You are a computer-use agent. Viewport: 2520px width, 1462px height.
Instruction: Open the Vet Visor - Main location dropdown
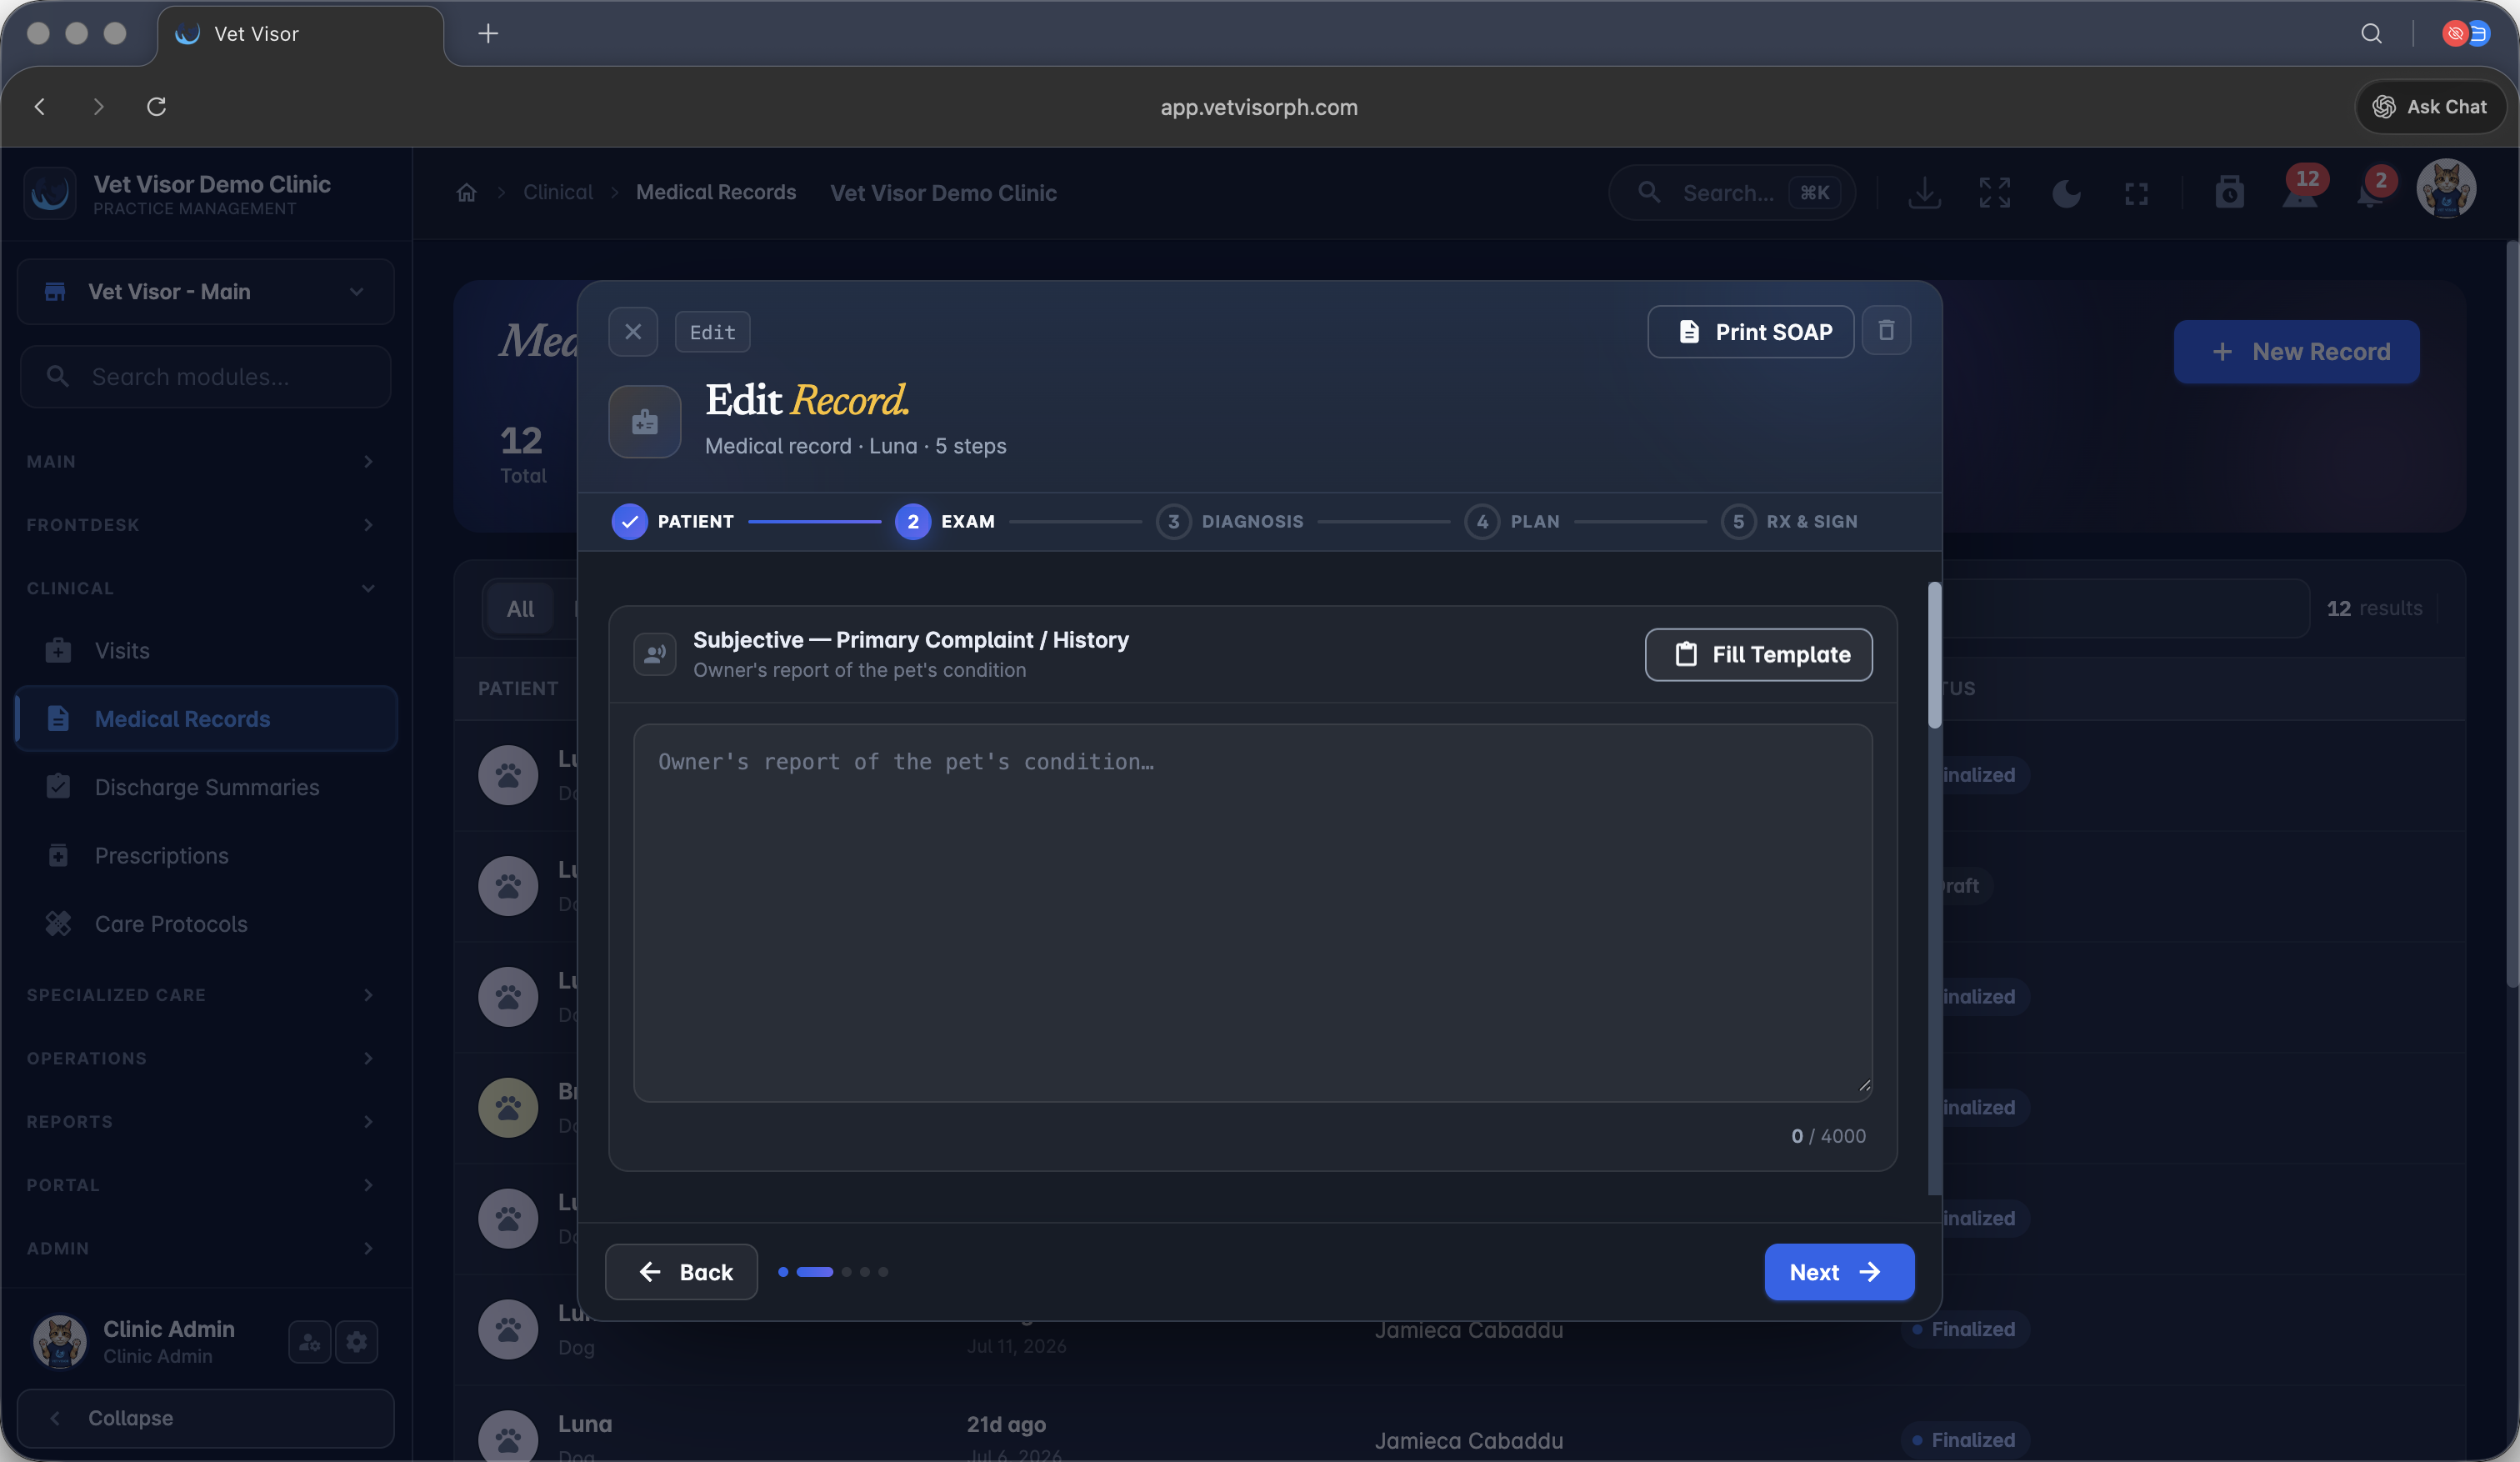206,292
